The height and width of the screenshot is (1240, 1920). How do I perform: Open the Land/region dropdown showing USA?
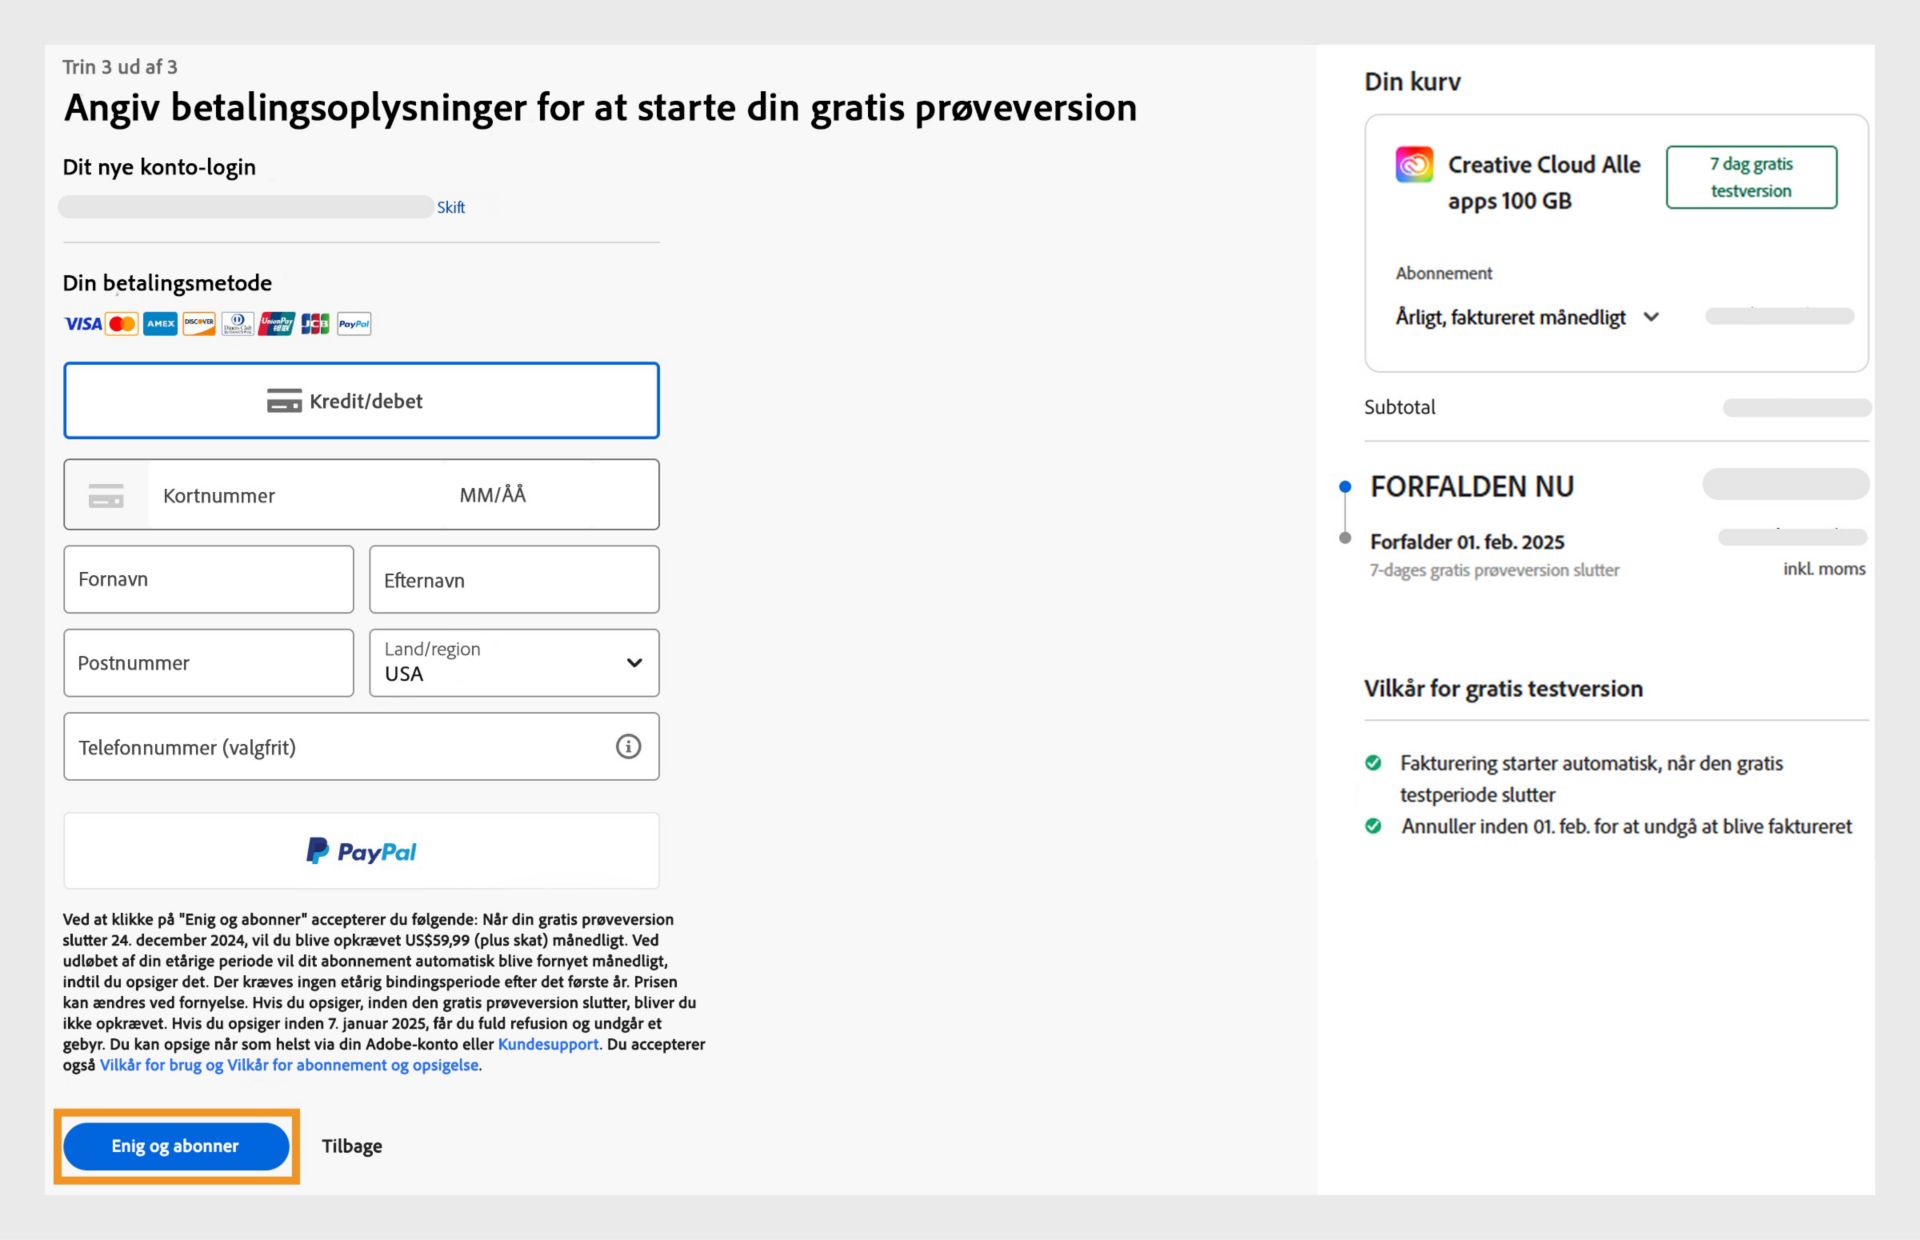pyautogui.click(x=514, y=663)
